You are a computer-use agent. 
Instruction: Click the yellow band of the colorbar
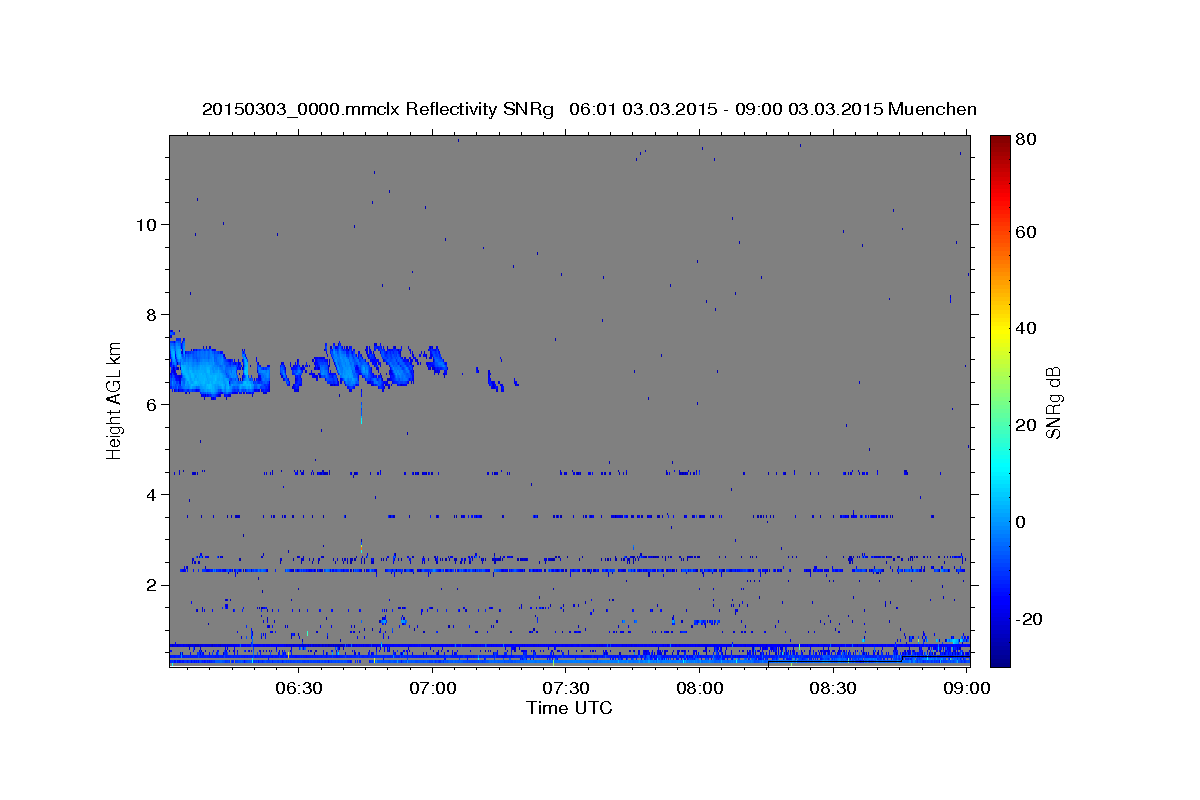(x=1000, y=328)
